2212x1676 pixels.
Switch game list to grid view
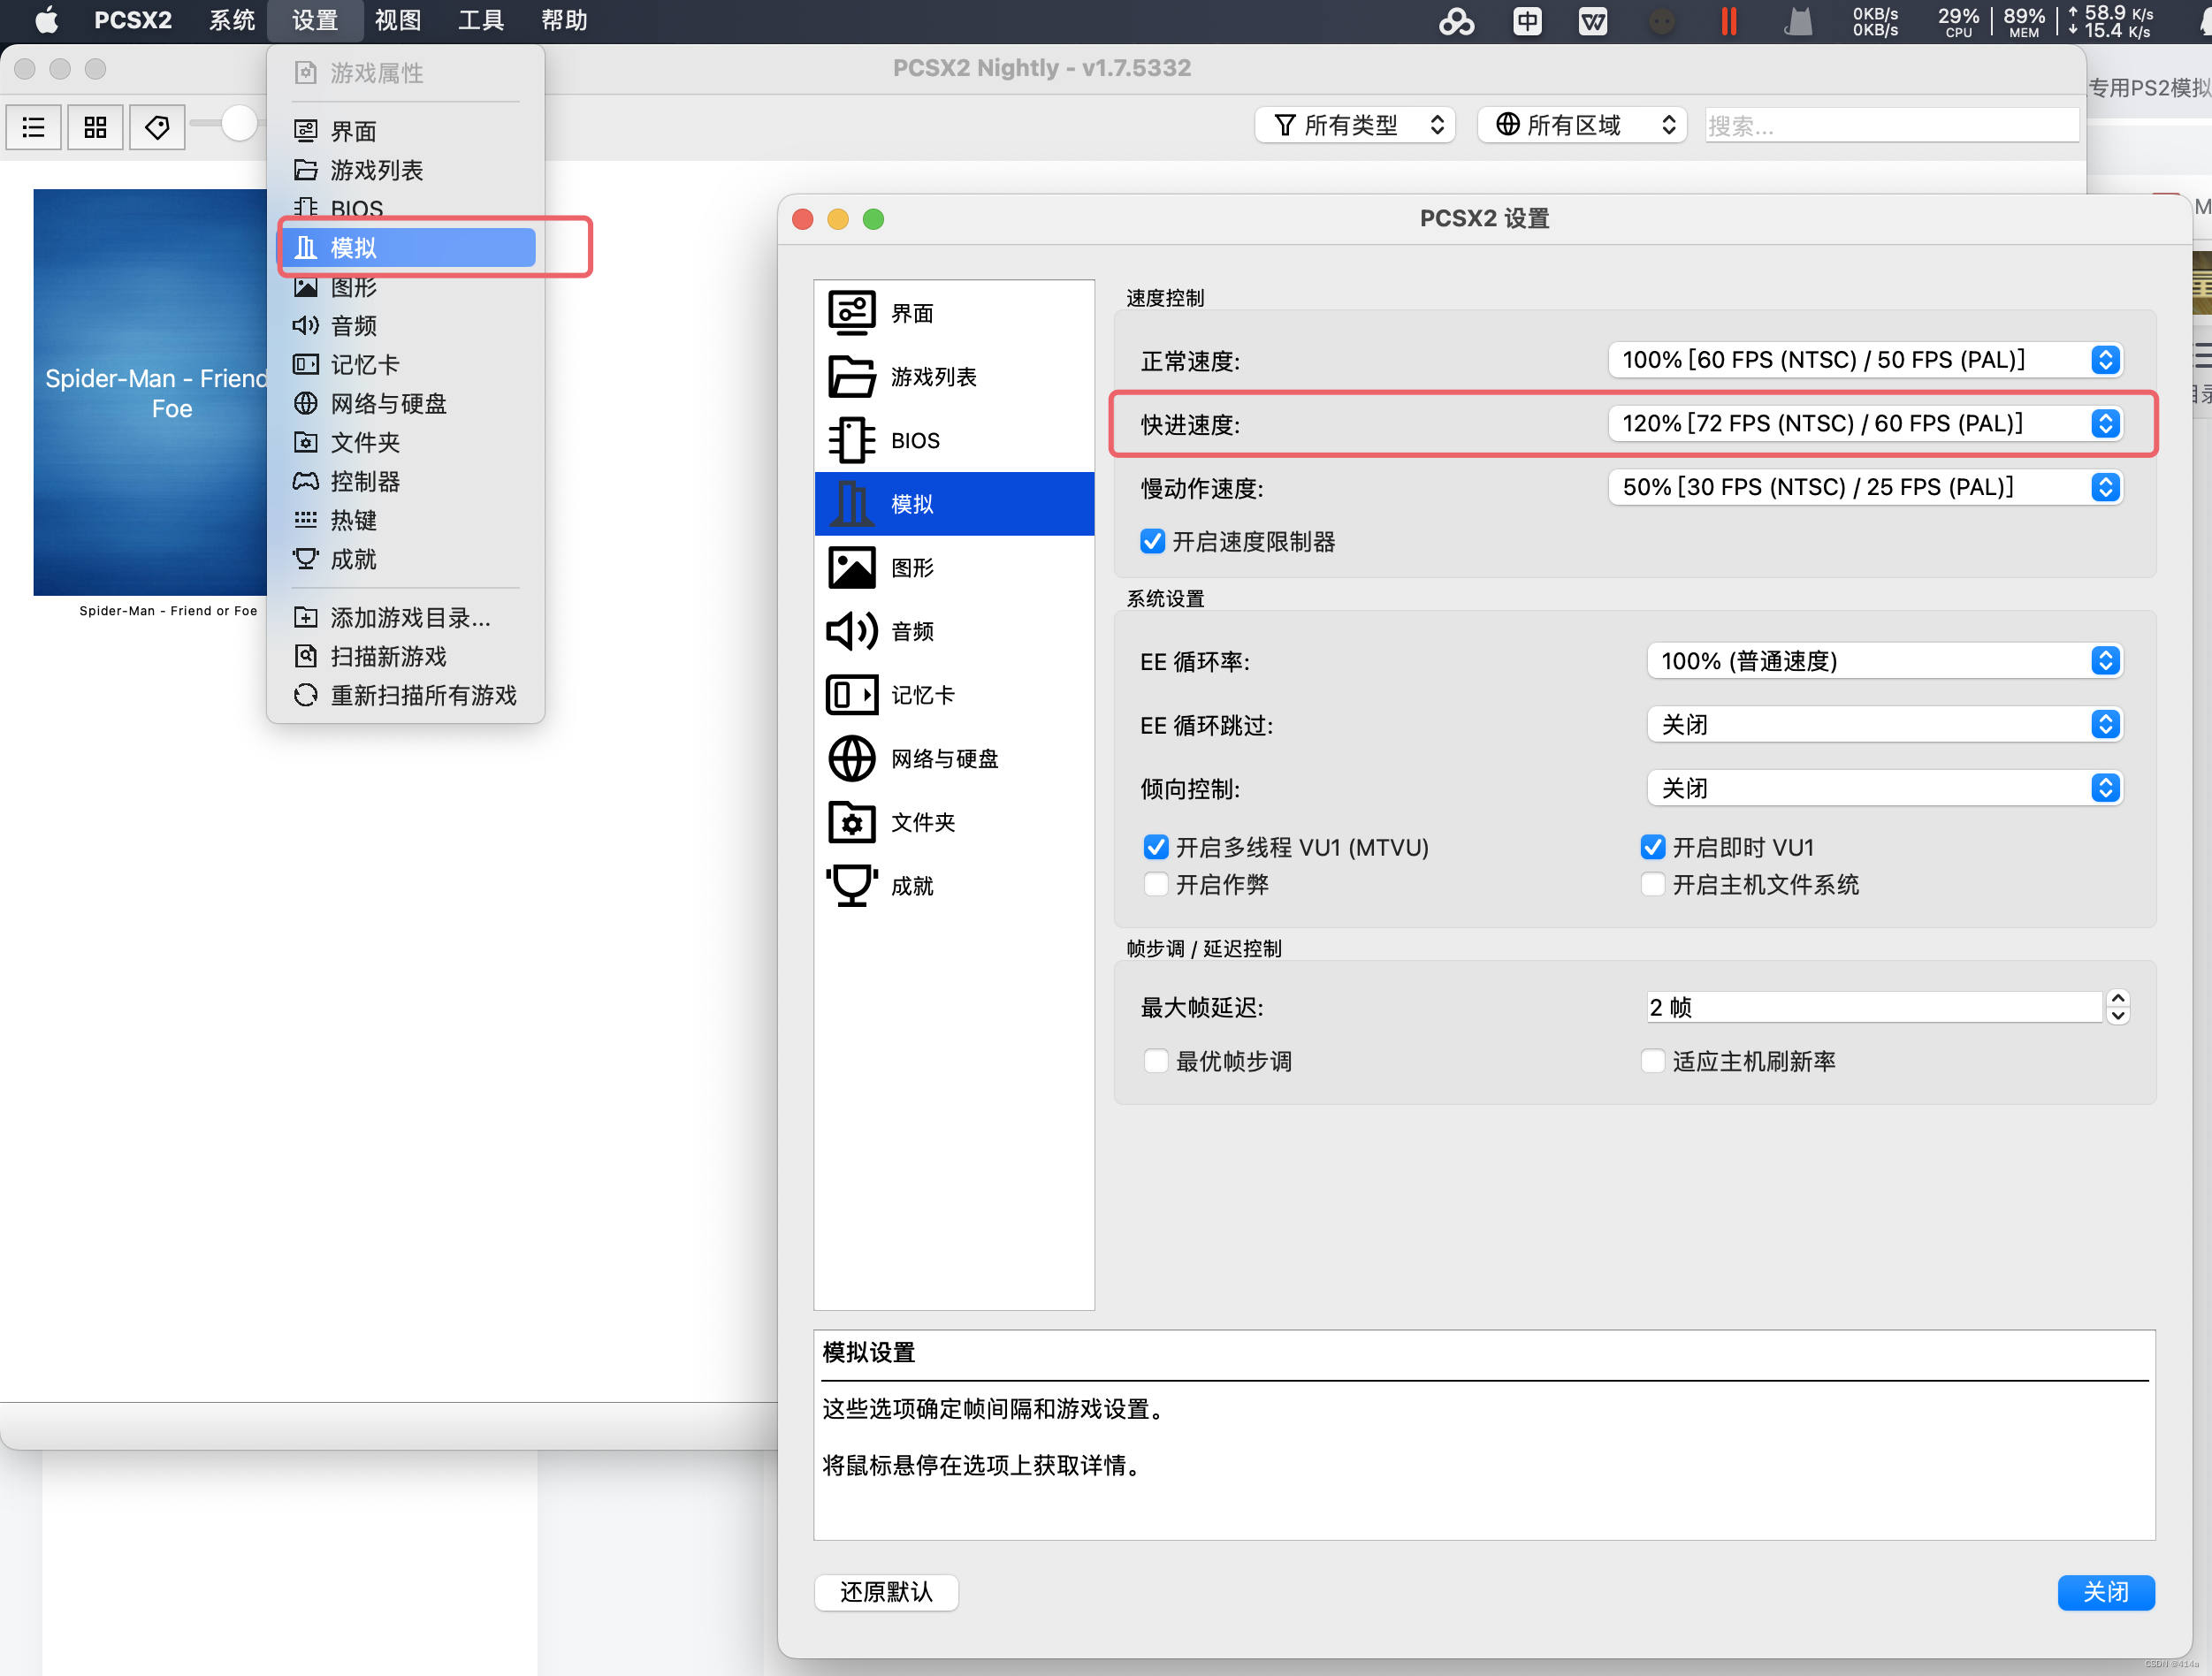pos(95,127)
